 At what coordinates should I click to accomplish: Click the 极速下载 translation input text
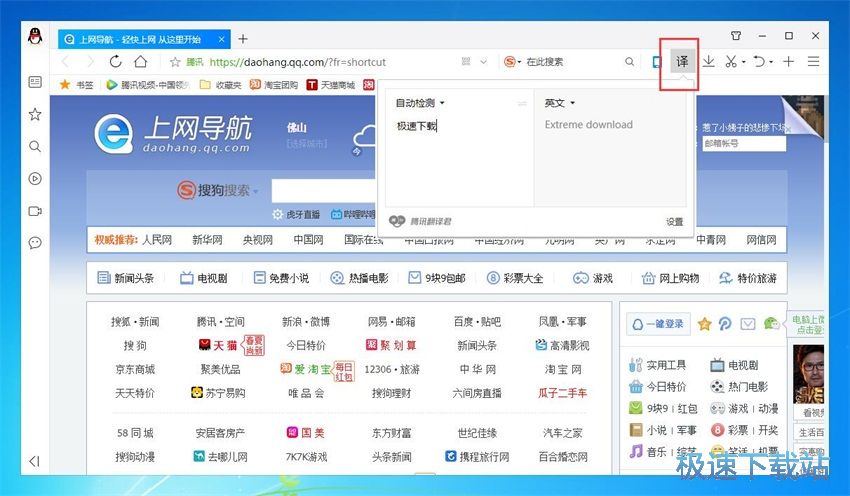pos(416,126)
